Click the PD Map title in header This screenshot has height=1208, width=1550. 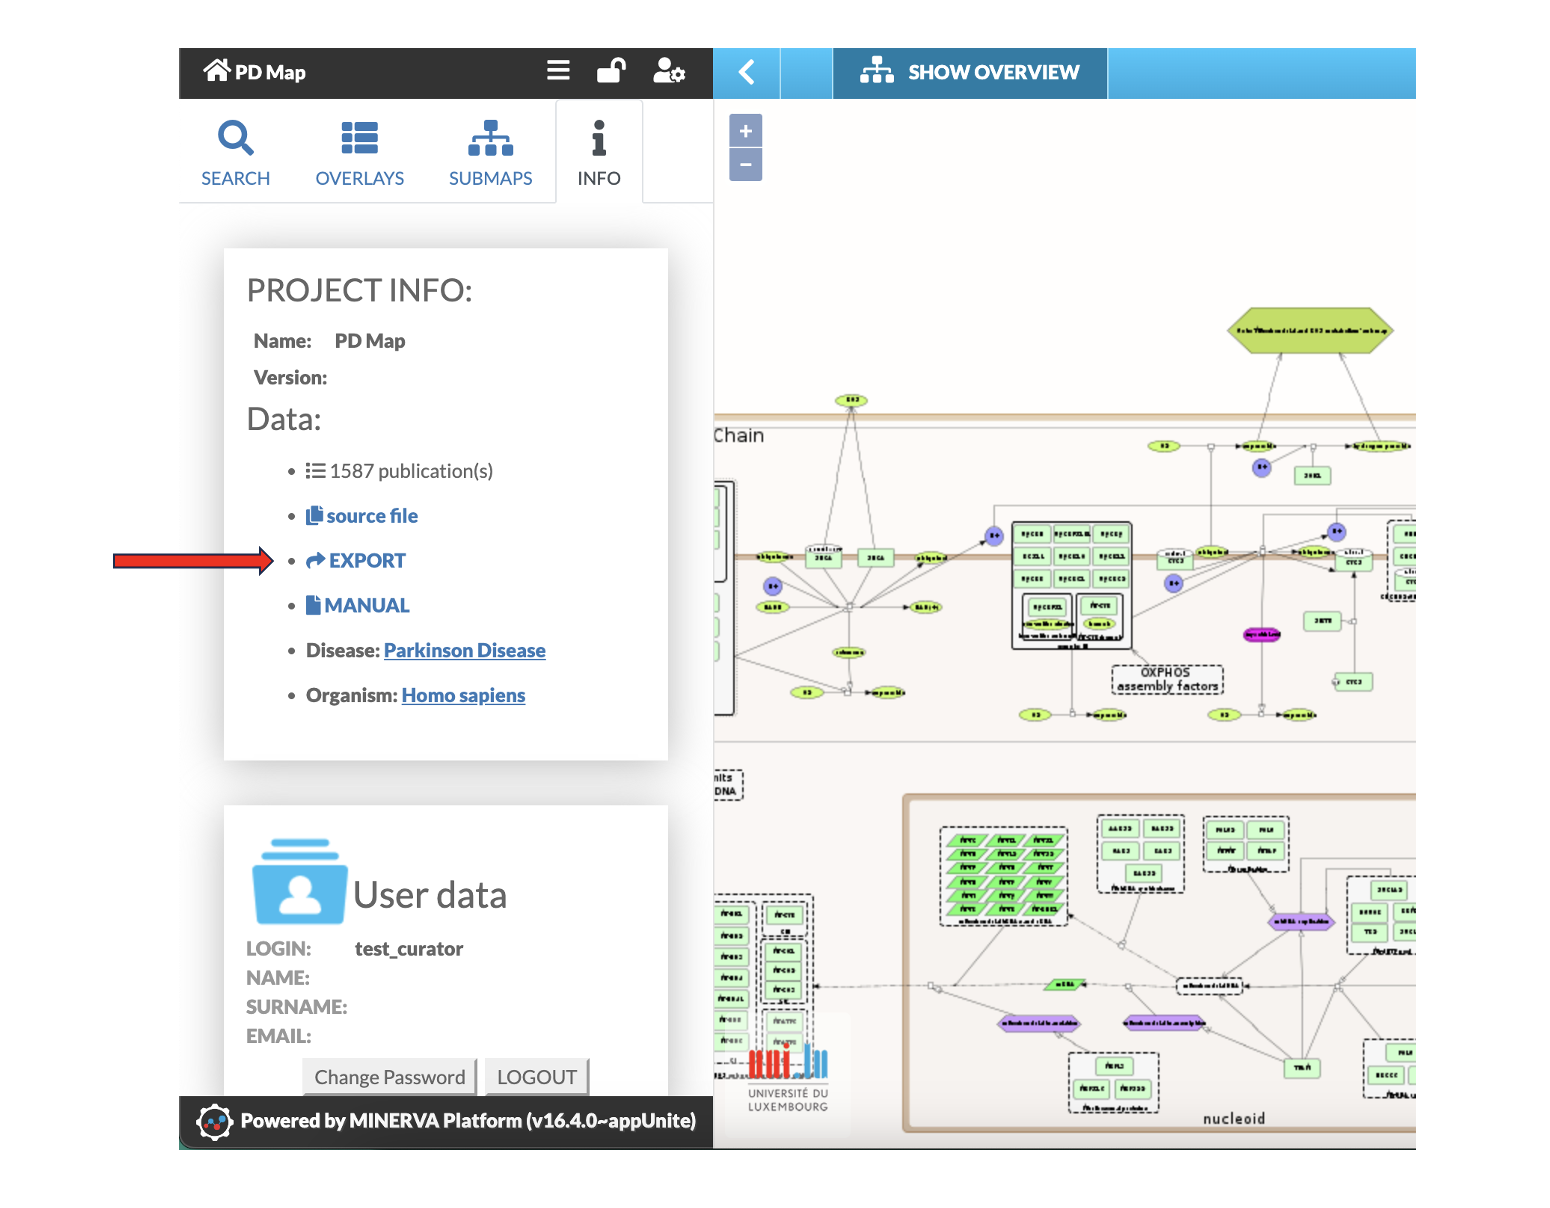point(270,72)
